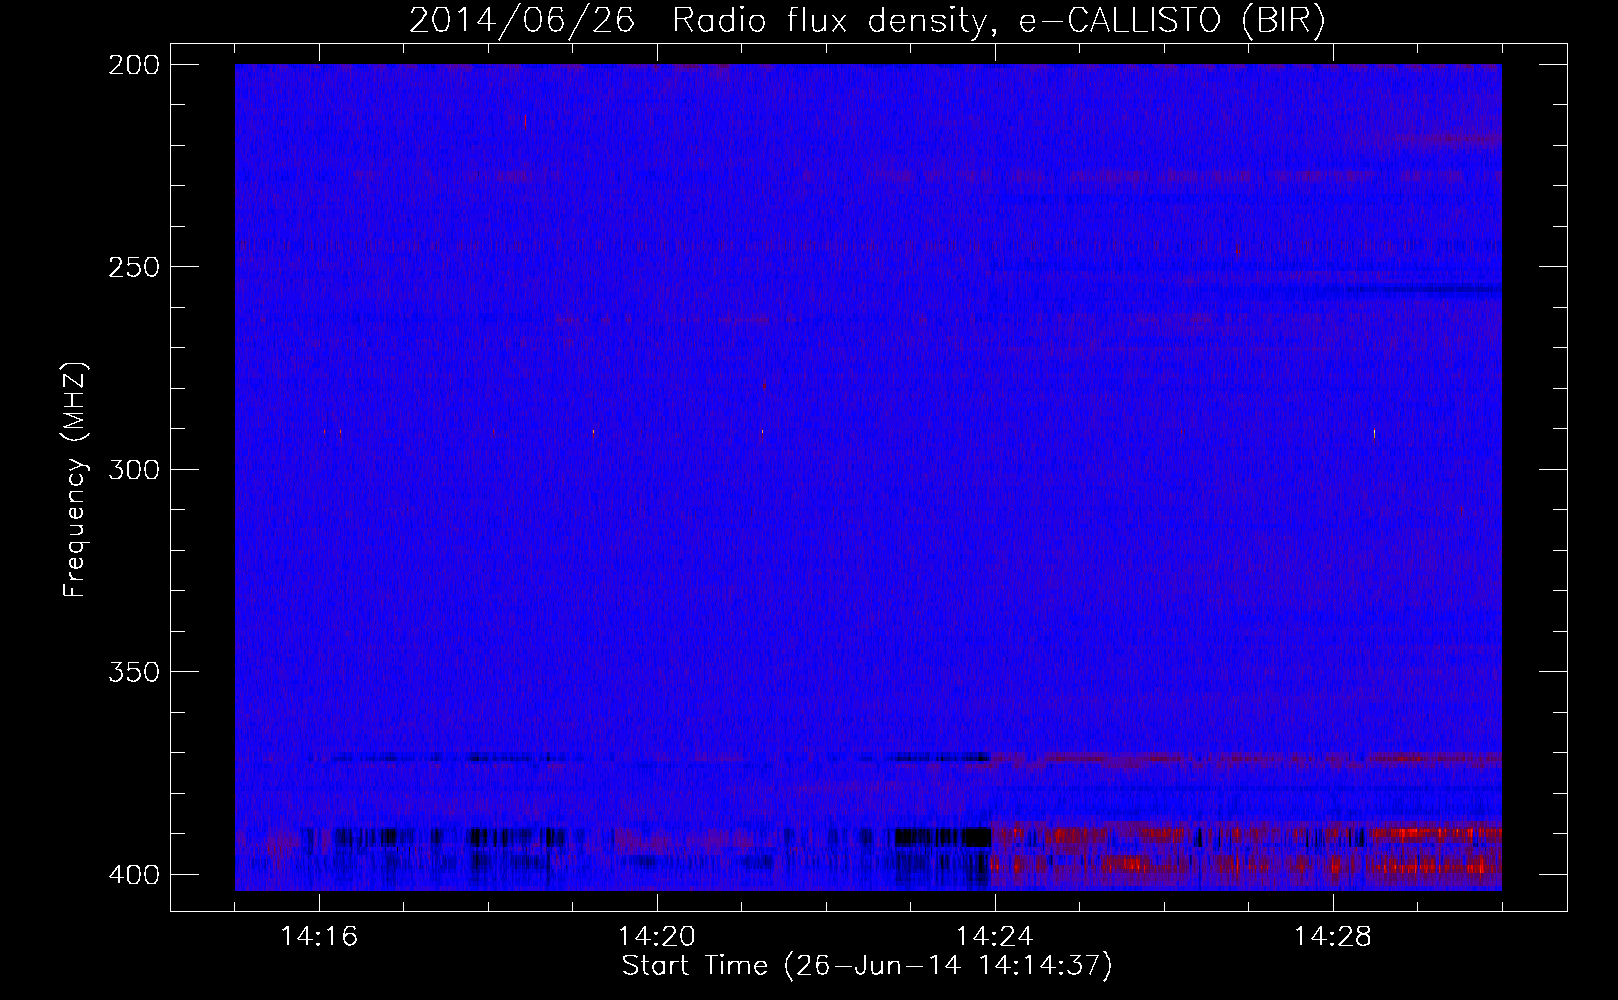Image resolution: width=1618 pixels, height=1000 pixels.
Task: Click the 250 frequency tick label
Action: [133, 267]
